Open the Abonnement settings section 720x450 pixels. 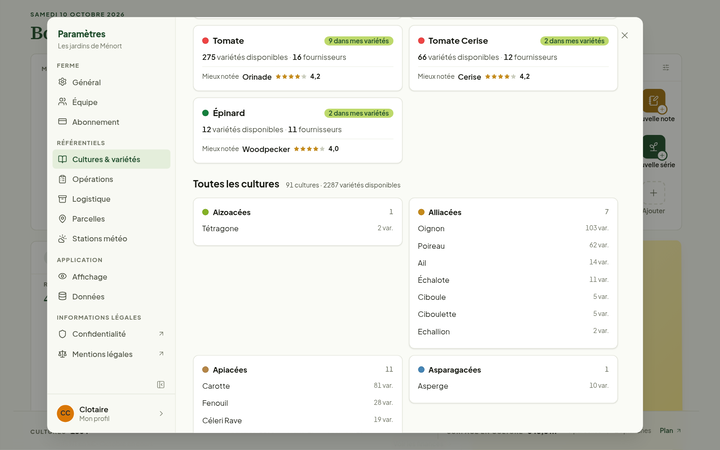click(111, 122)
